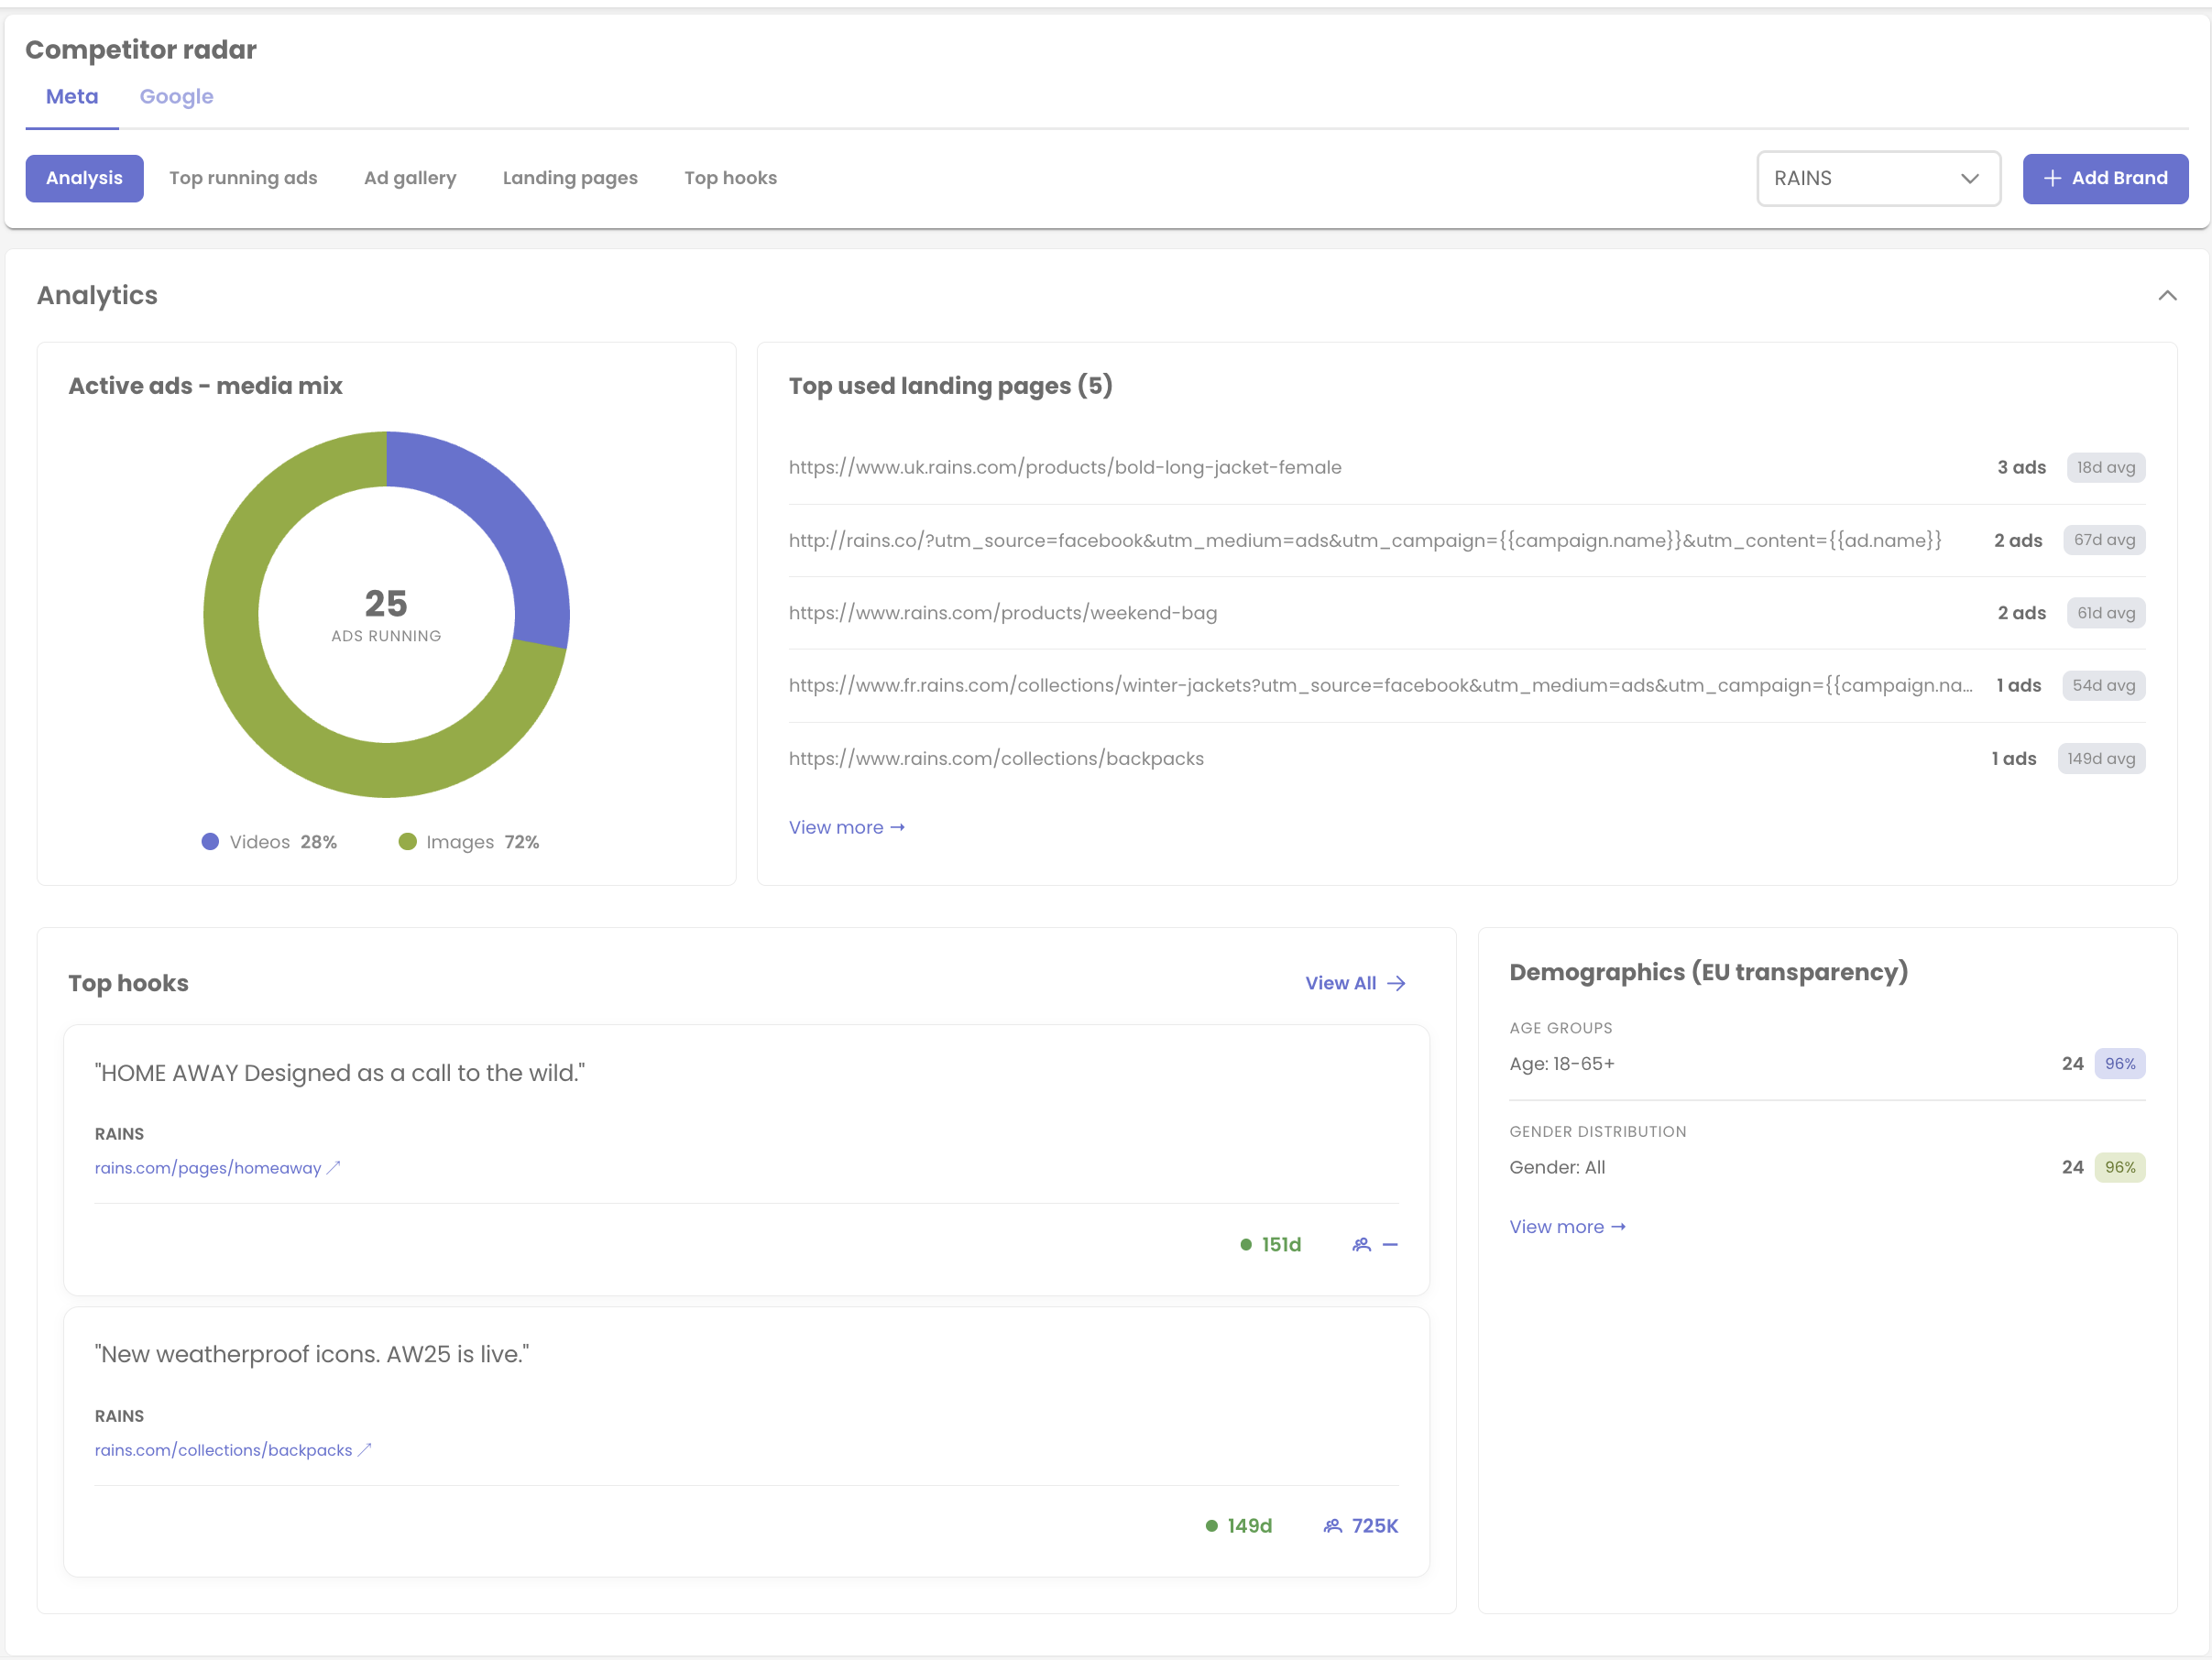Open the external link icon beside rains.com/pages/homeaway

point(334,1167)
